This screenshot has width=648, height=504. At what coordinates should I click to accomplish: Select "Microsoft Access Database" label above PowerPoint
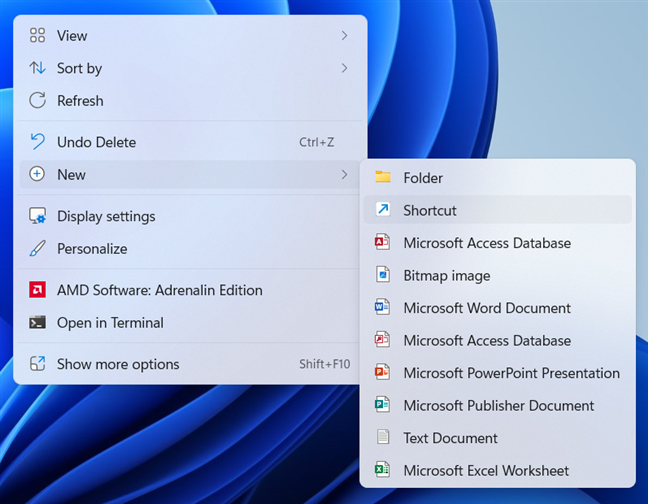point(487,340)
